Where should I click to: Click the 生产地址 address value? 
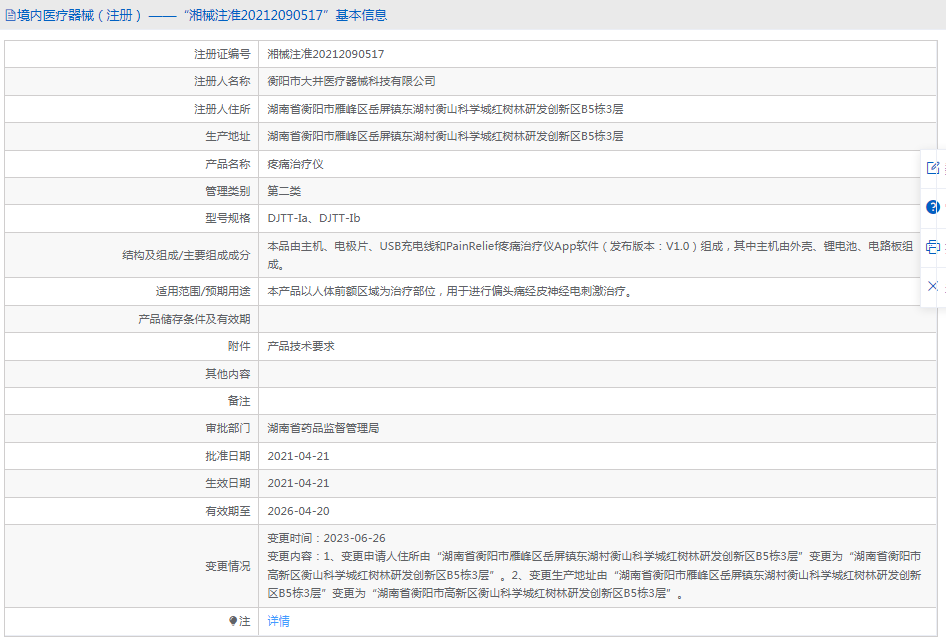click(445, 136)
